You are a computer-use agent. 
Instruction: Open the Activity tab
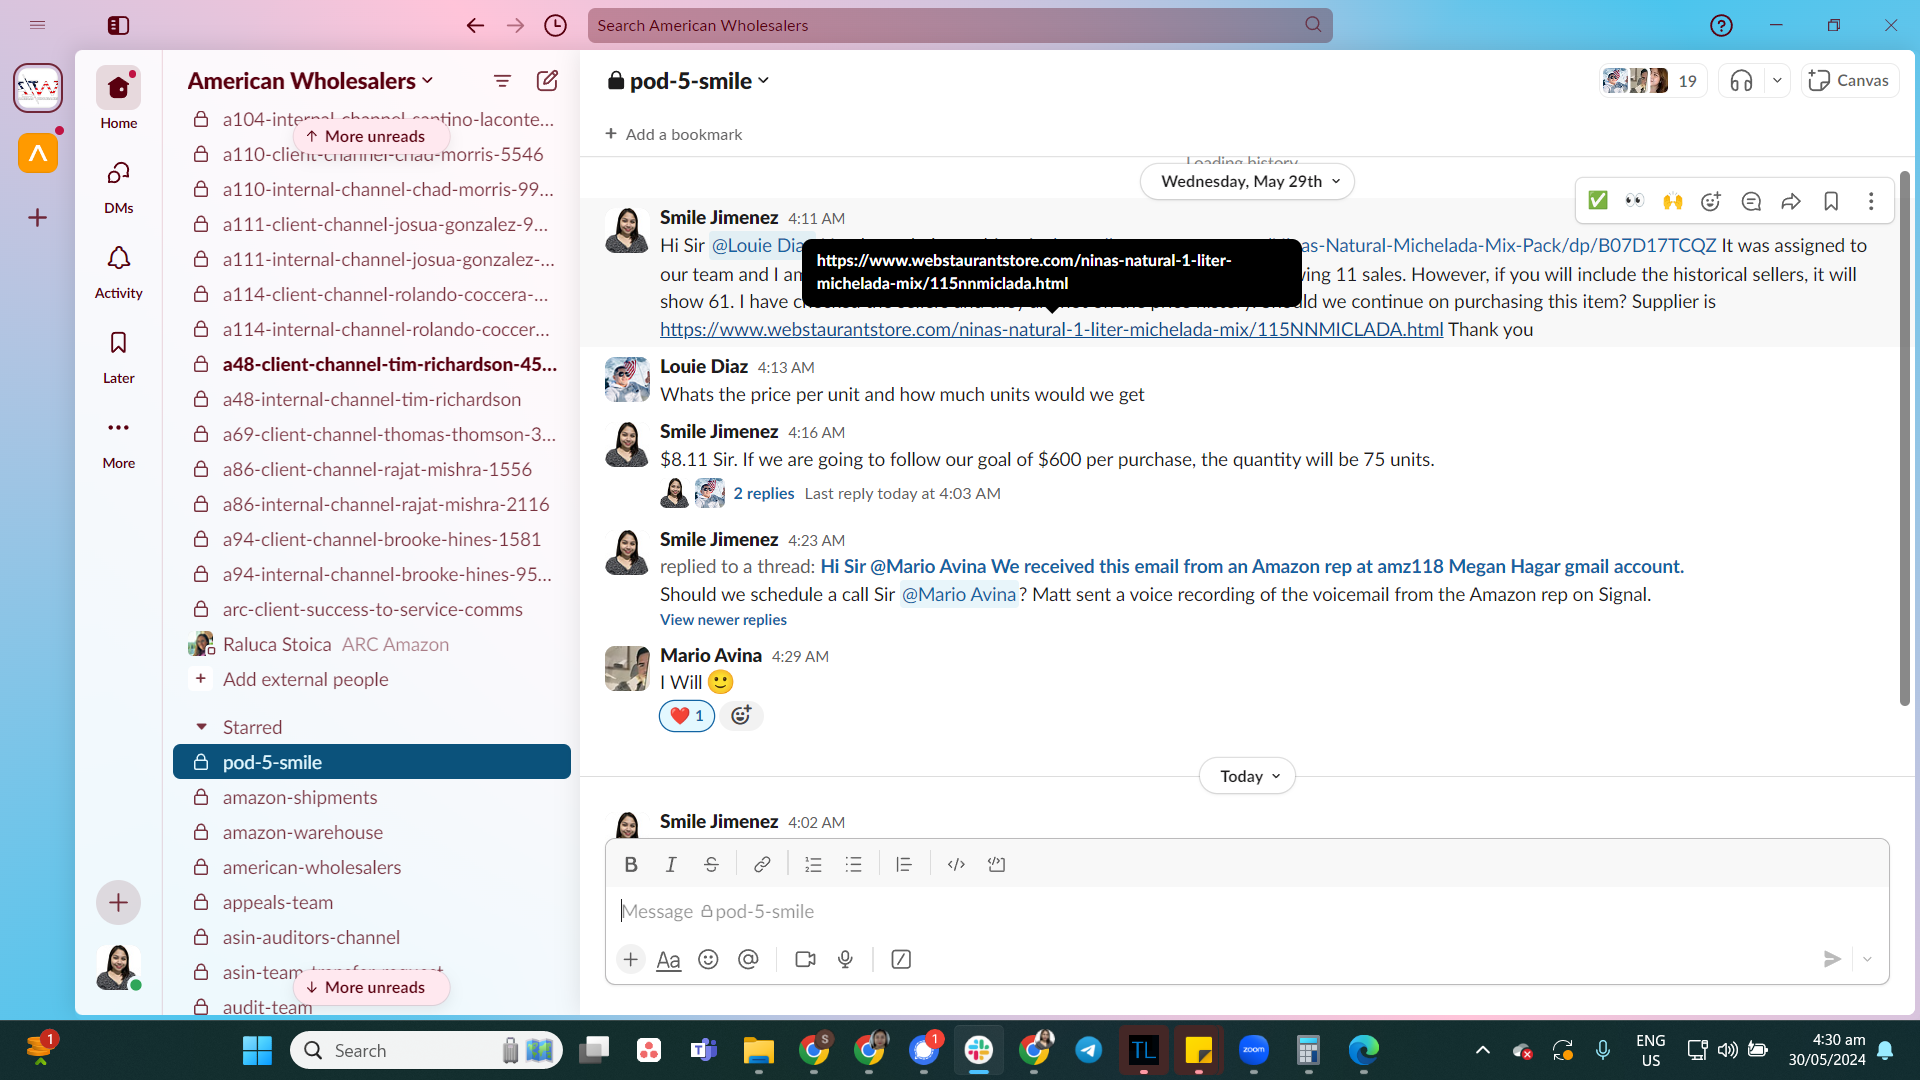[118, 273]
